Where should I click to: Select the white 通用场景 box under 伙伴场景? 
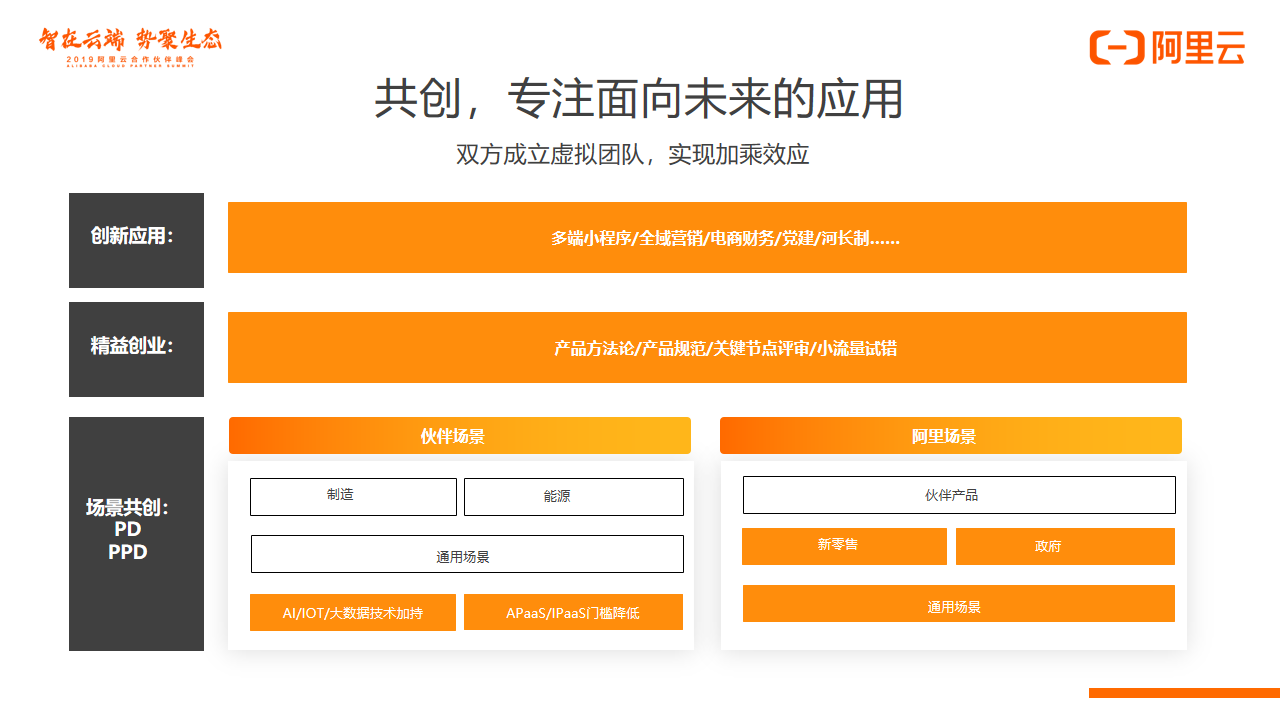point(467,554)
